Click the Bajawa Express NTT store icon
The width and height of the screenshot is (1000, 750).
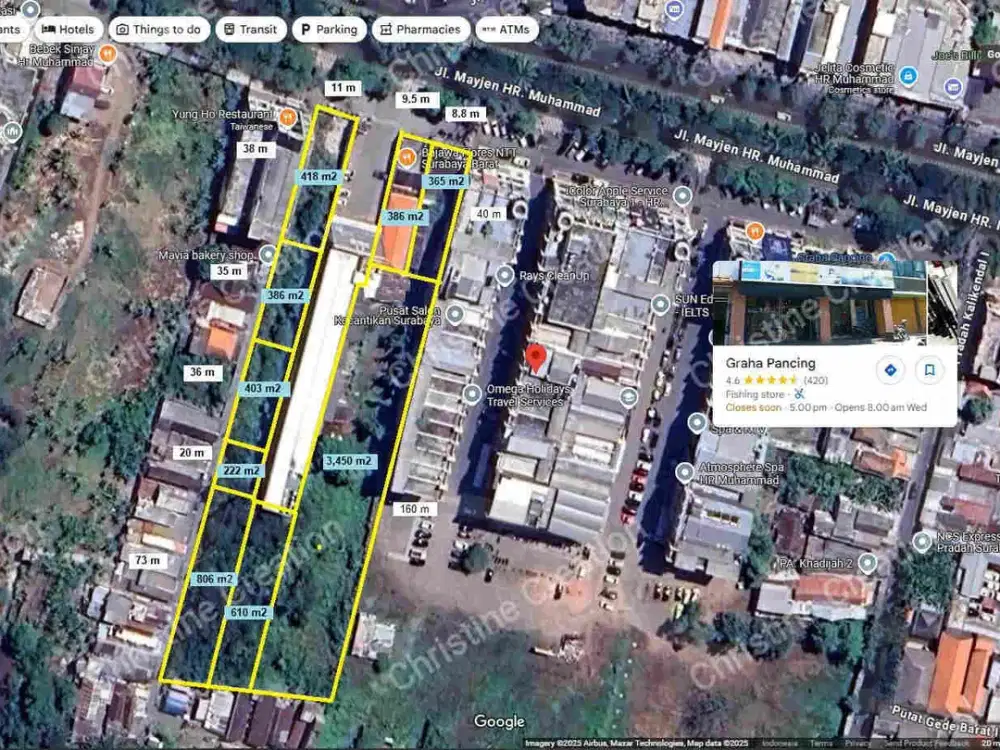[406, 158]
